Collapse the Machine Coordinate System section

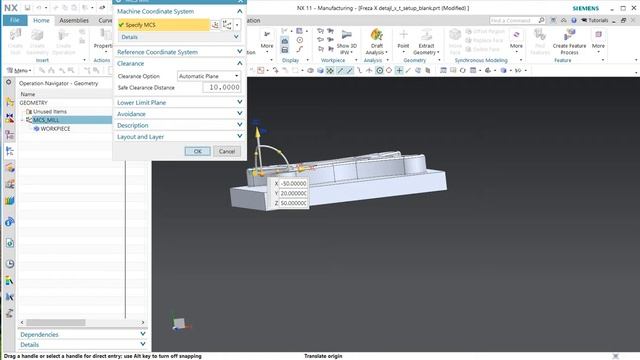(180, 11)
